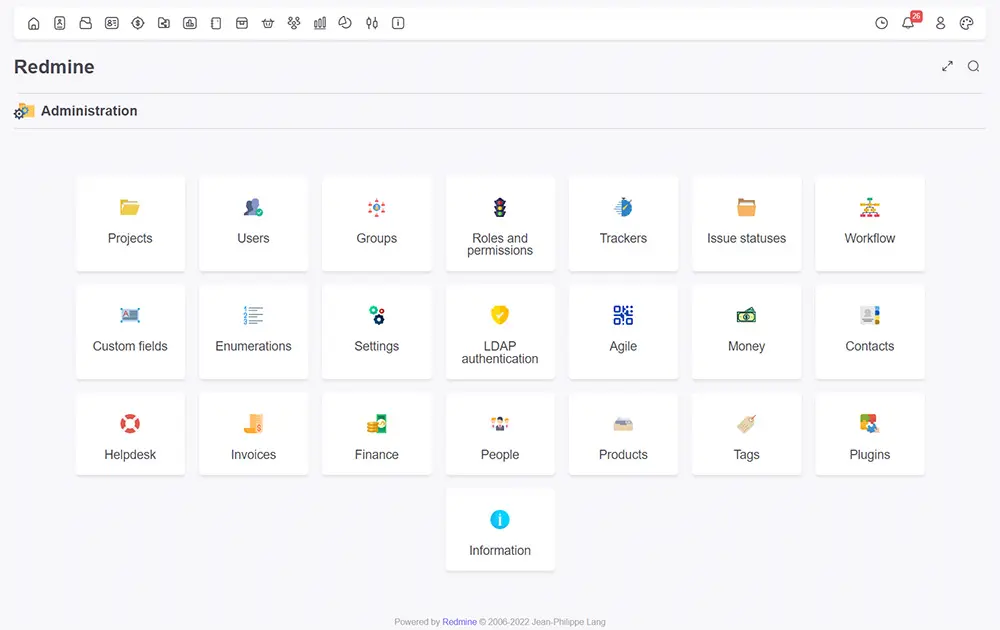Screen dimensions: 1000x630
Task: Expand page to fullscreen with arrows icon
Action: [948, 66]
